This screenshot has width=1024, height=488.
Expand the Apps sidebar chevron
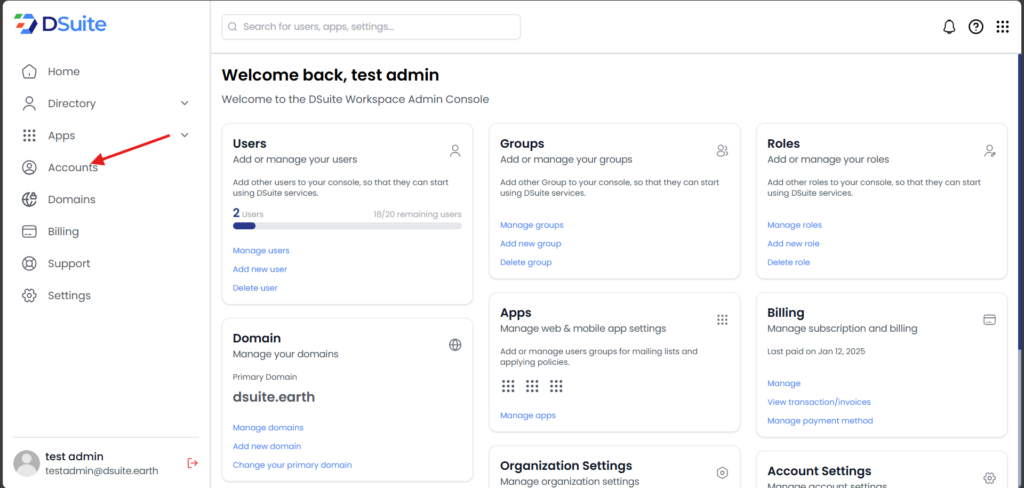[184, 135]
